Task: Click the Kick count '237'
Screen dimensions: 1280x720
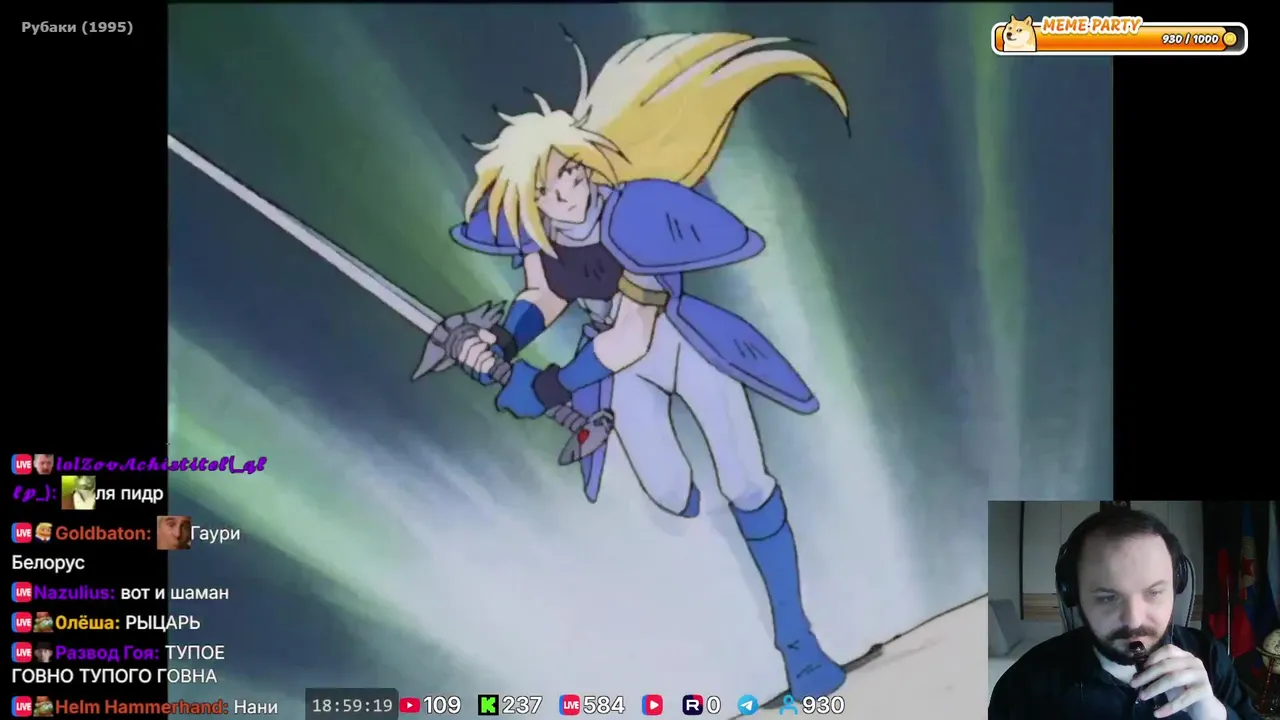Action: coord(522,705)
